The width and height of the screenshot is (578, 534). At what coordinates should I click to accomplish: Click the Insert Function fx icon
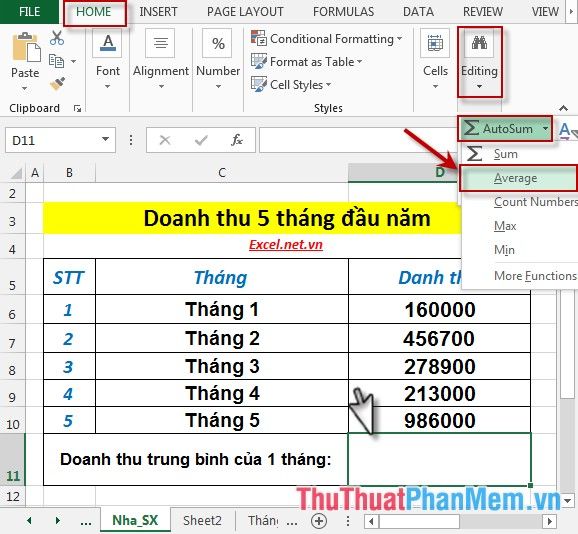pyautogui.click(x=237, y=140)
